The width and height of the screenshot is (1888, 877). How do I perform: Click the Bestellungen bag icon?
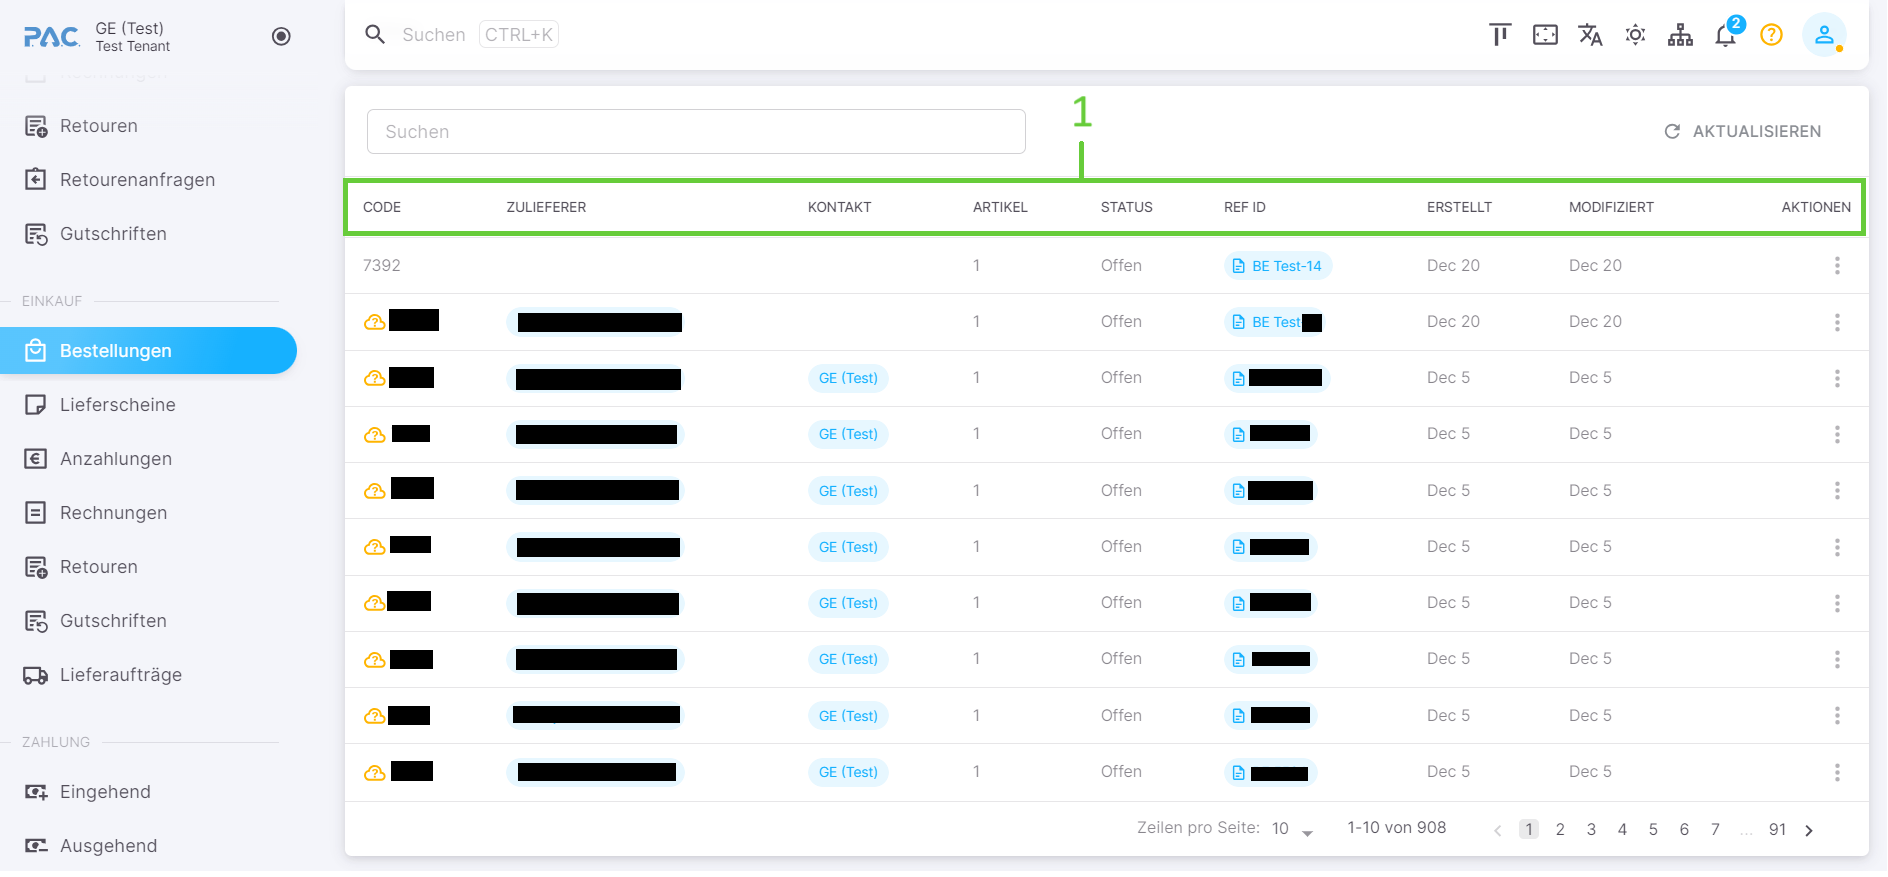click(x=36, y=351)
